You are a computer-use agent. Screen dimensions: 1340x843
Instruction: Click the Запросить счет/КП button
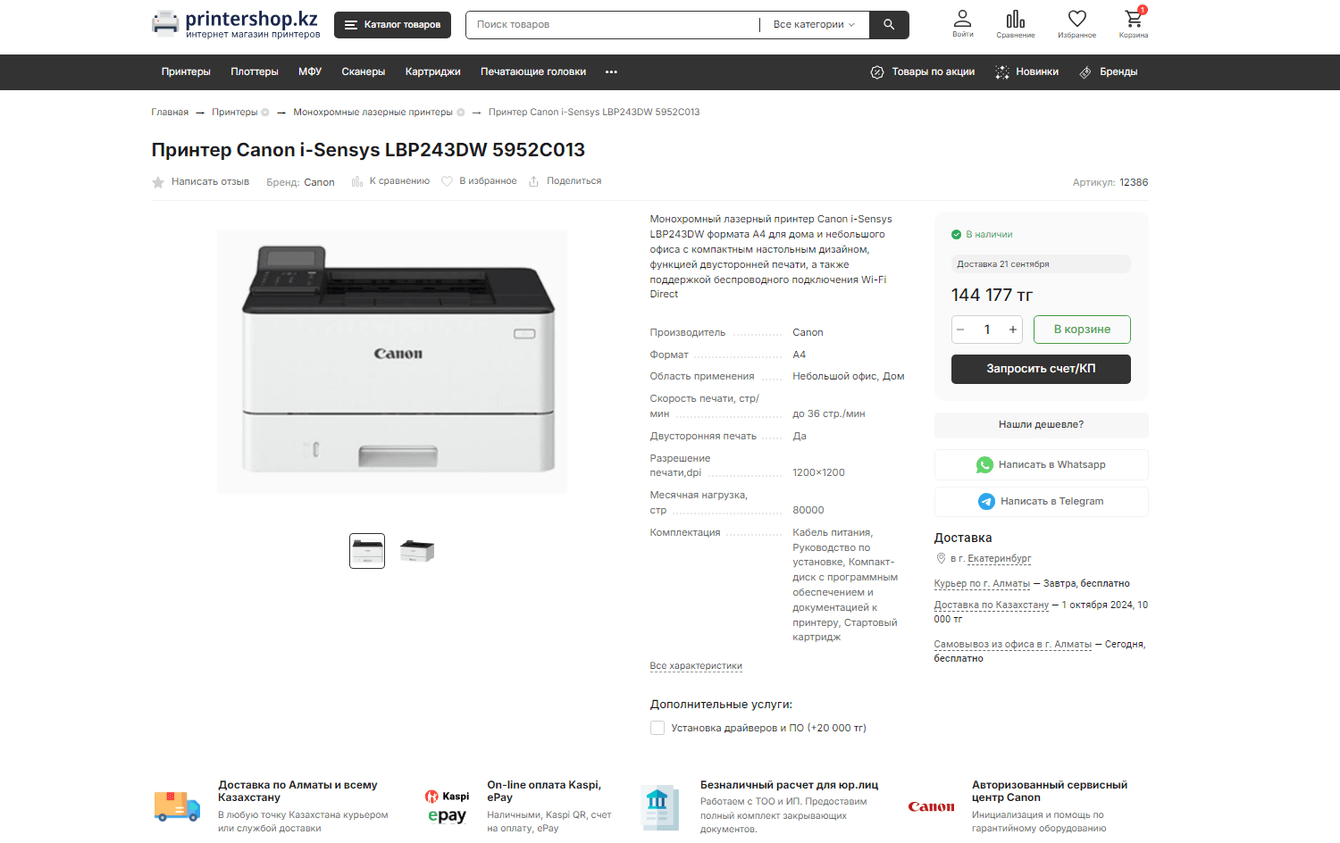pyautogui.click(x=1041, y=369)
